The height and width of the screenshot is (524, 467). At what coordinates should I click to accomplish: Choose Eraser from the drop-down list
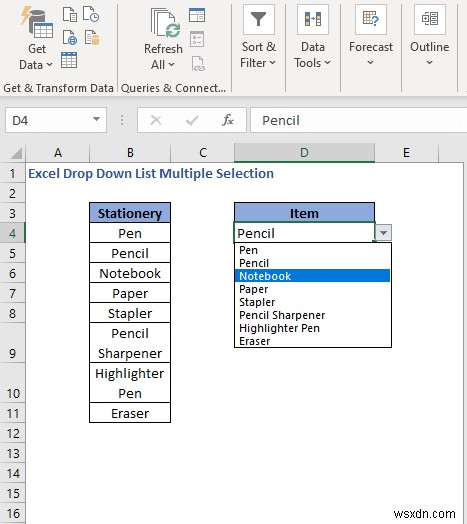coord(313,341)
